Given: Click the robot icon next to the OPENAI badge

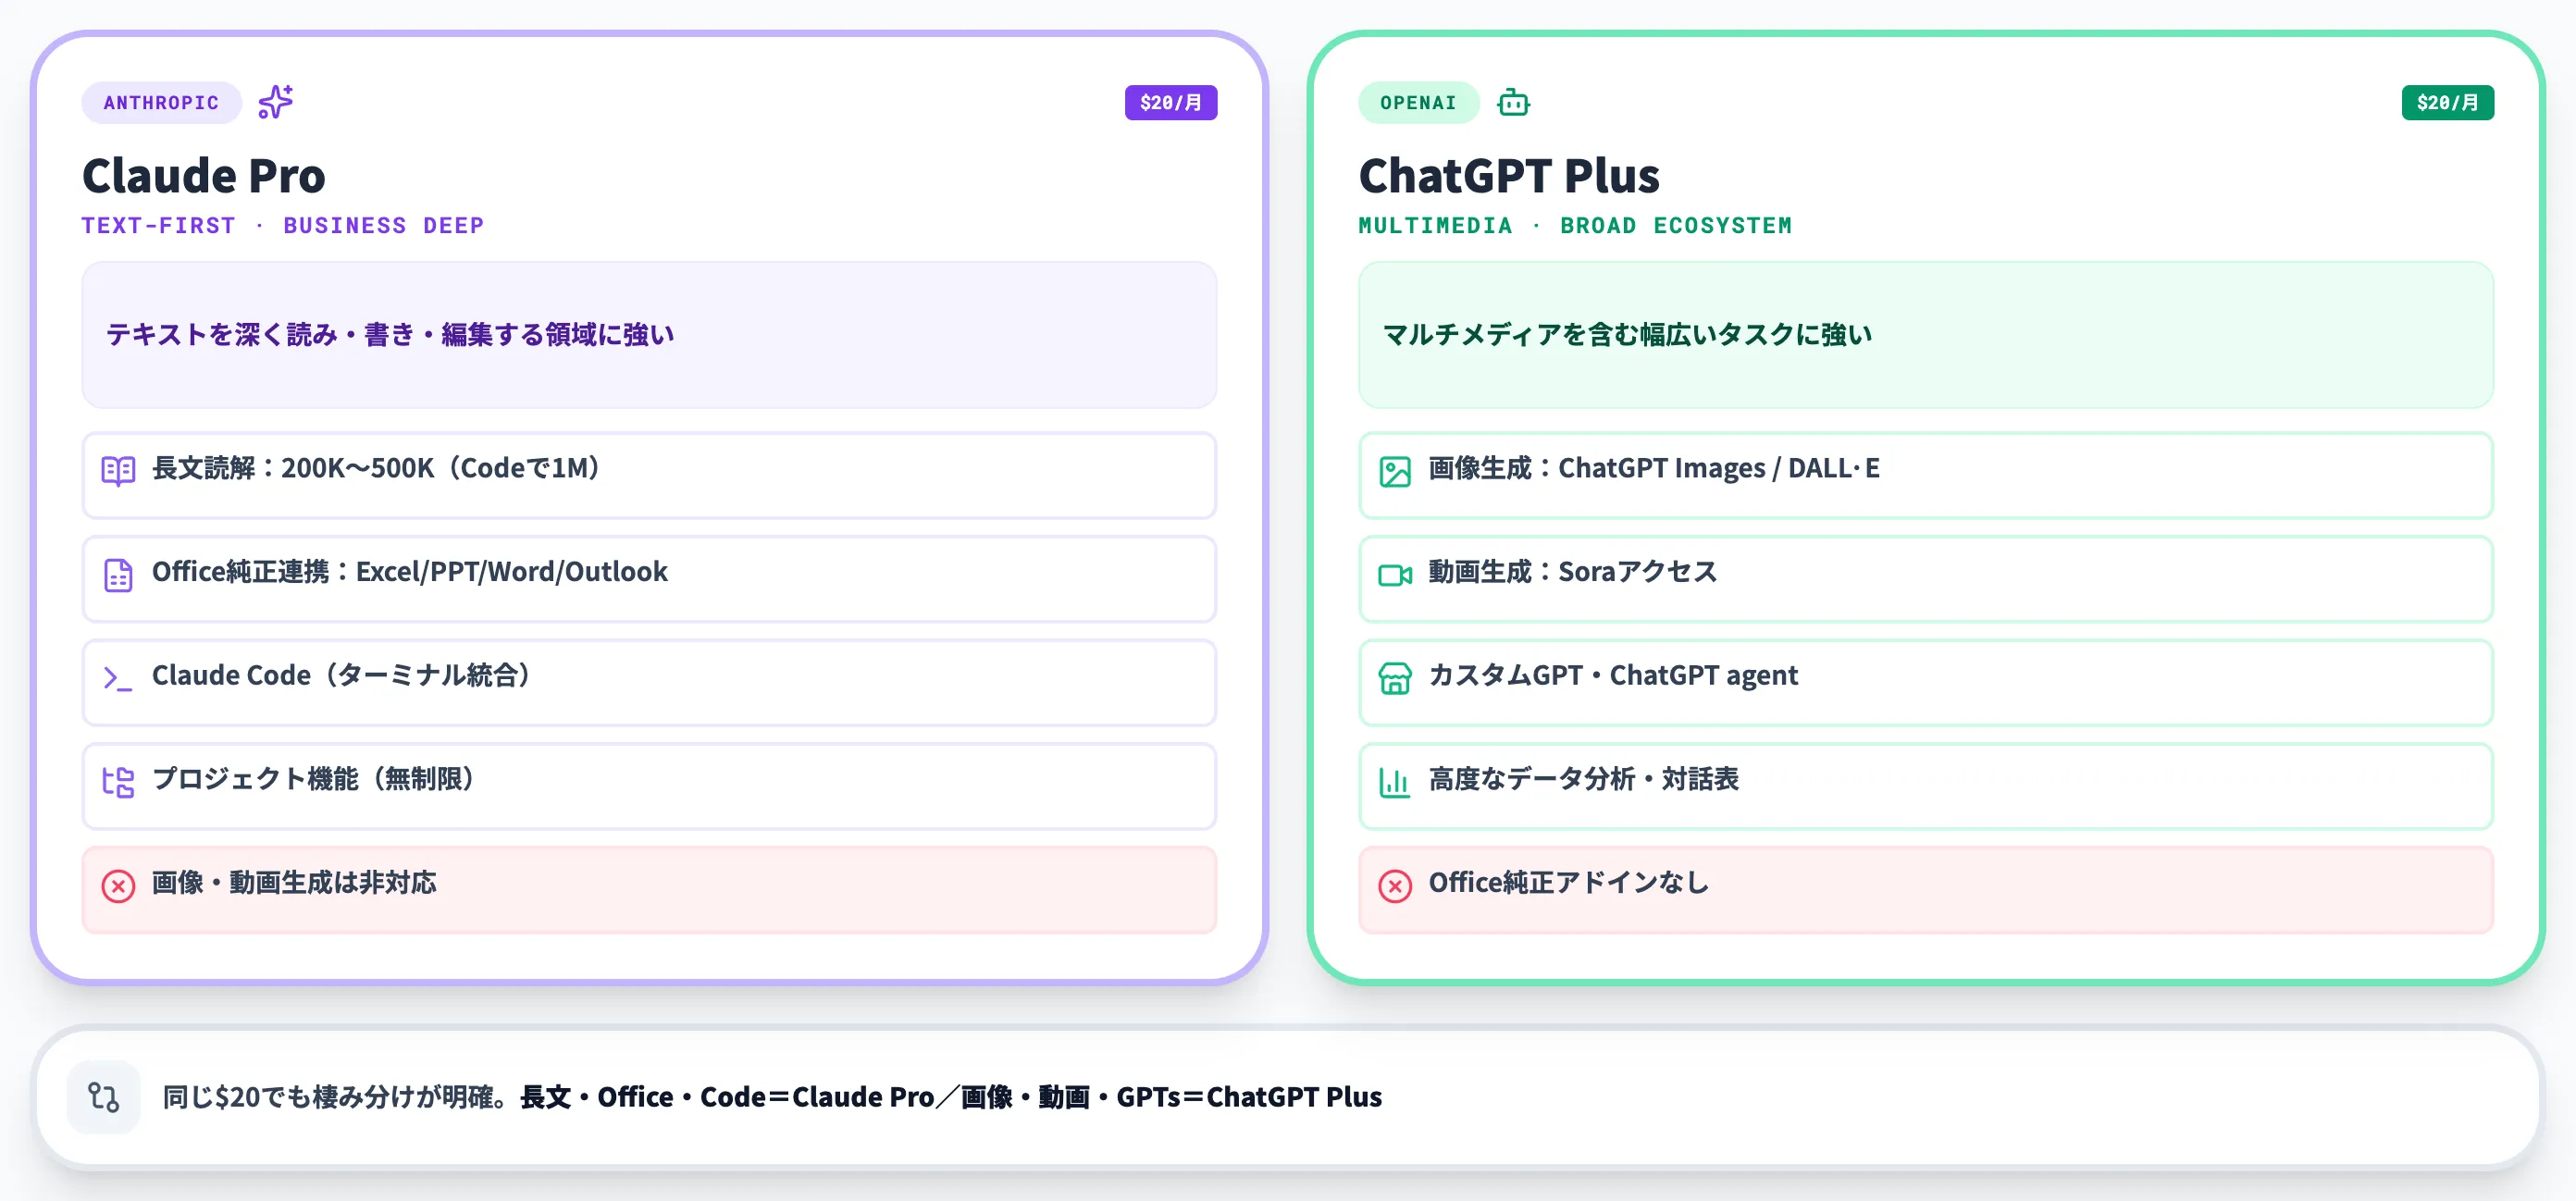Looking at the screenshot, I should tap(1513, 102).
